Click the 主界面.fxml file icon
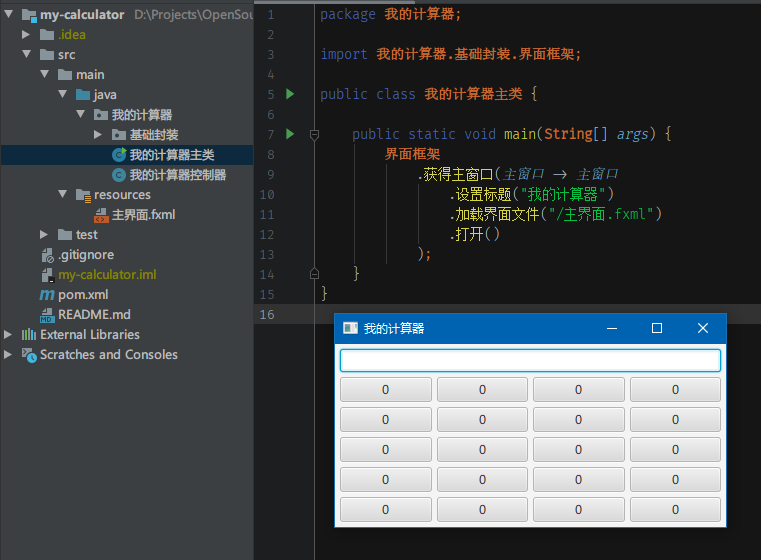Image resolution: width=761 pixels, height=560 pixels. click(x=101, y=215)
